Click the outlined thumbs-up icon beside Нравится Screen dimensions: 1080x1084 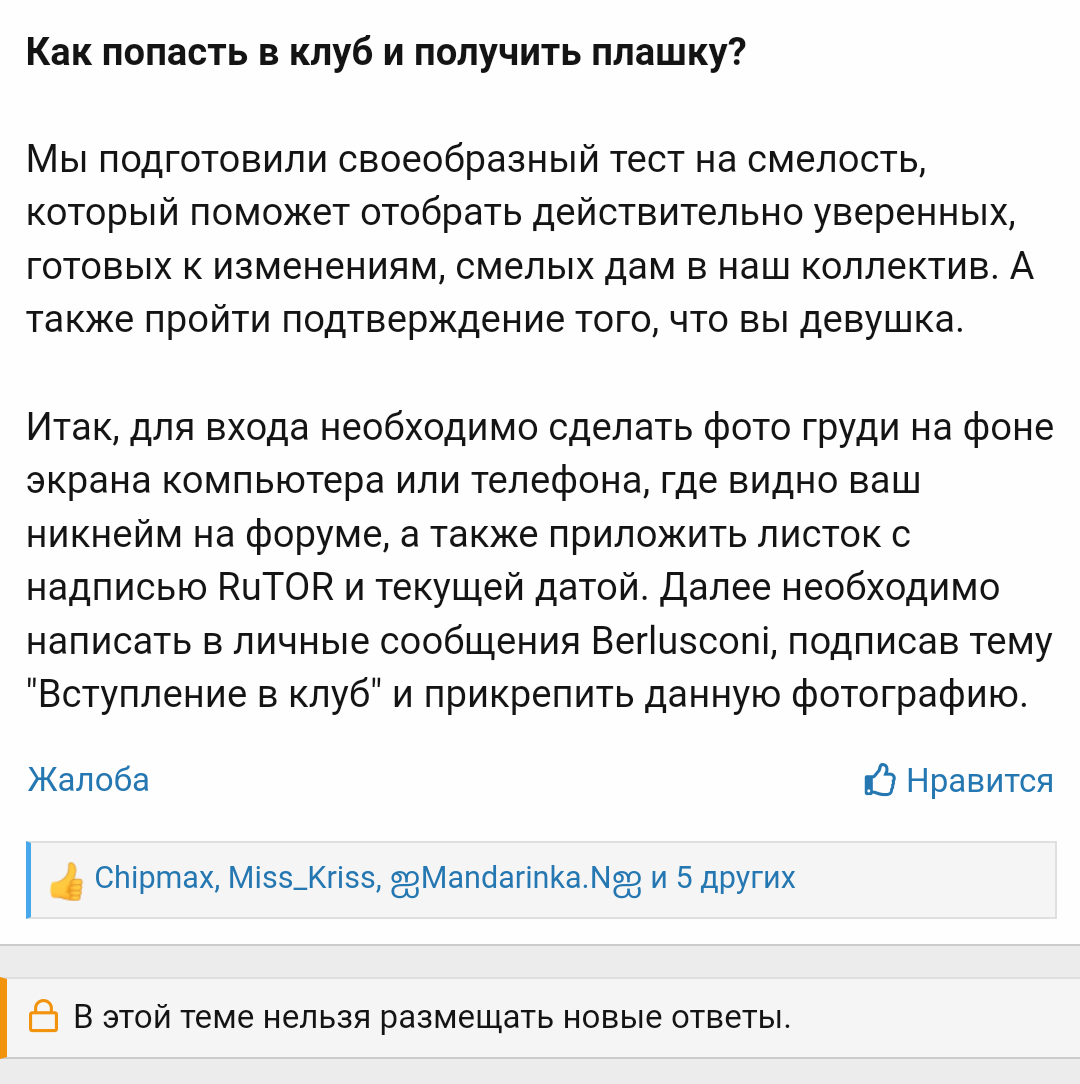(880, 780)
